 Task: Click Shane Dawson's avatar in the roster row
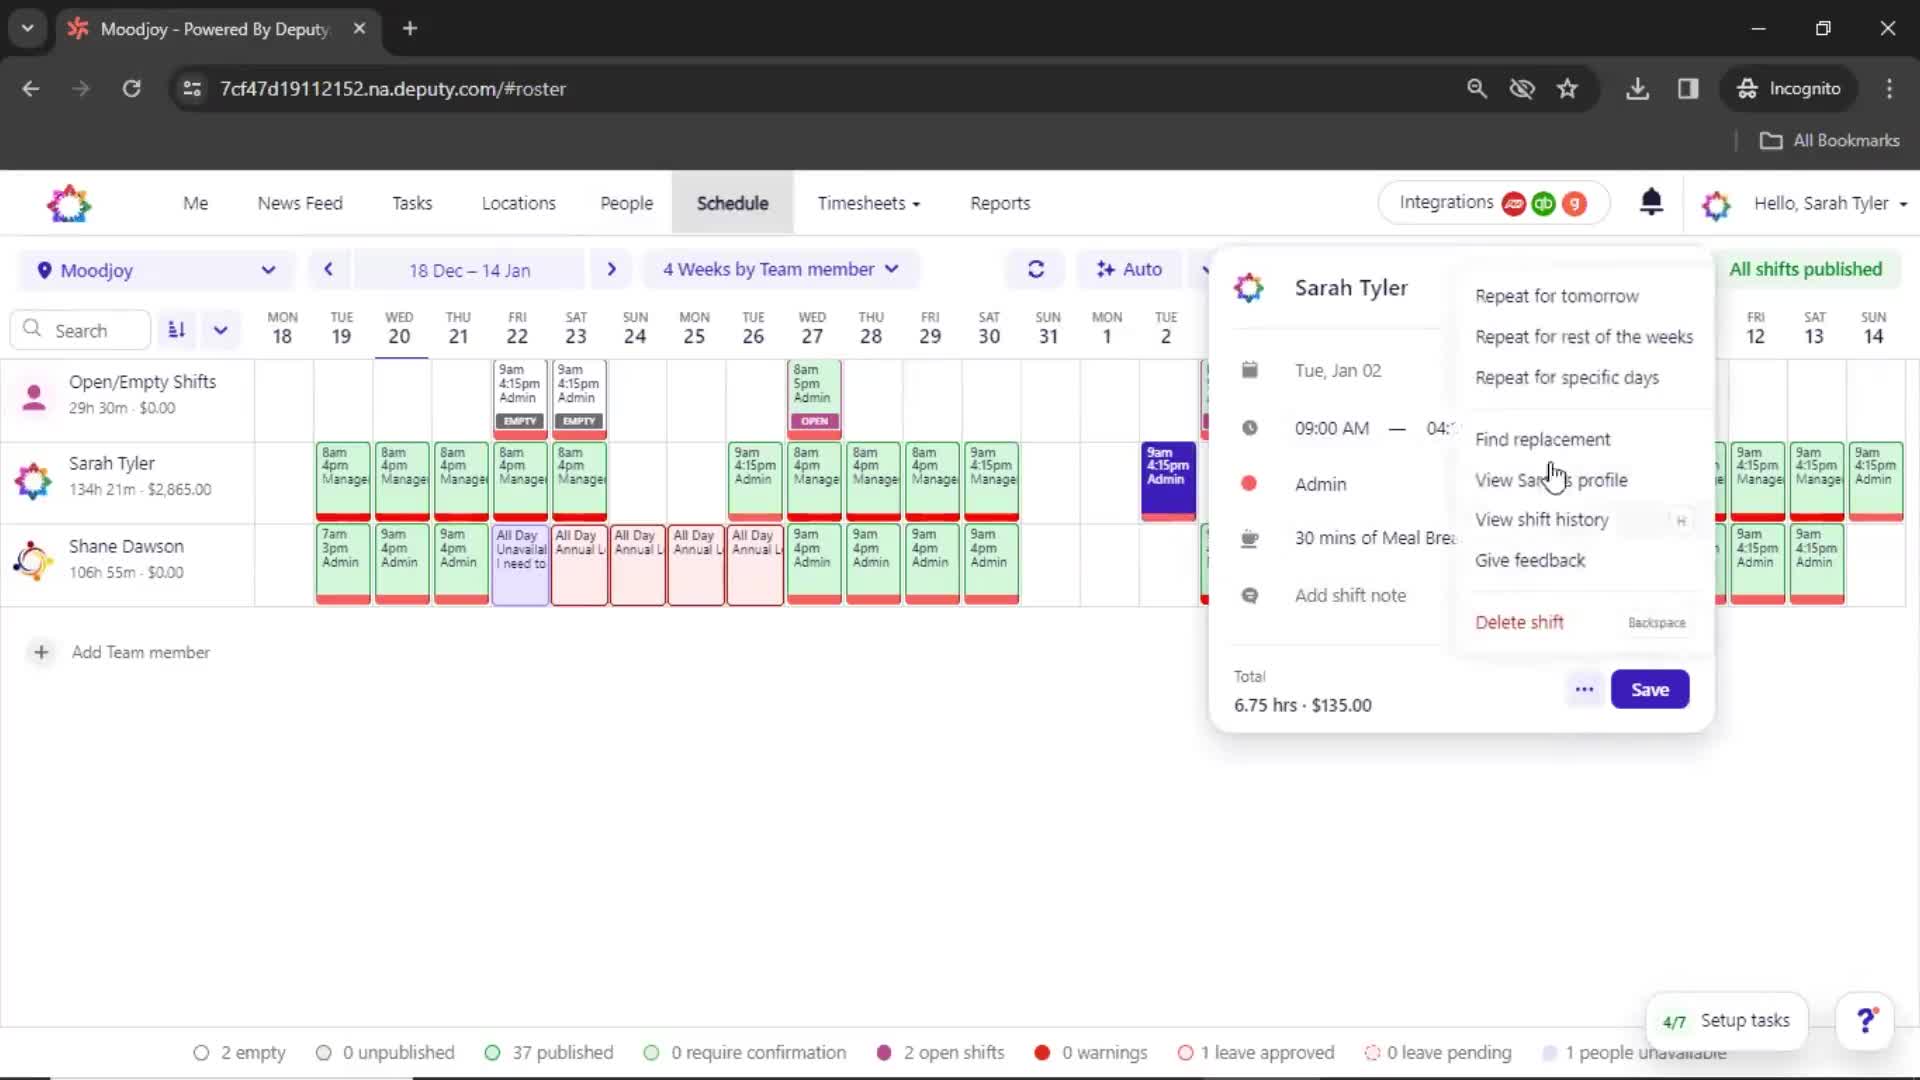[x=33, y=561]
